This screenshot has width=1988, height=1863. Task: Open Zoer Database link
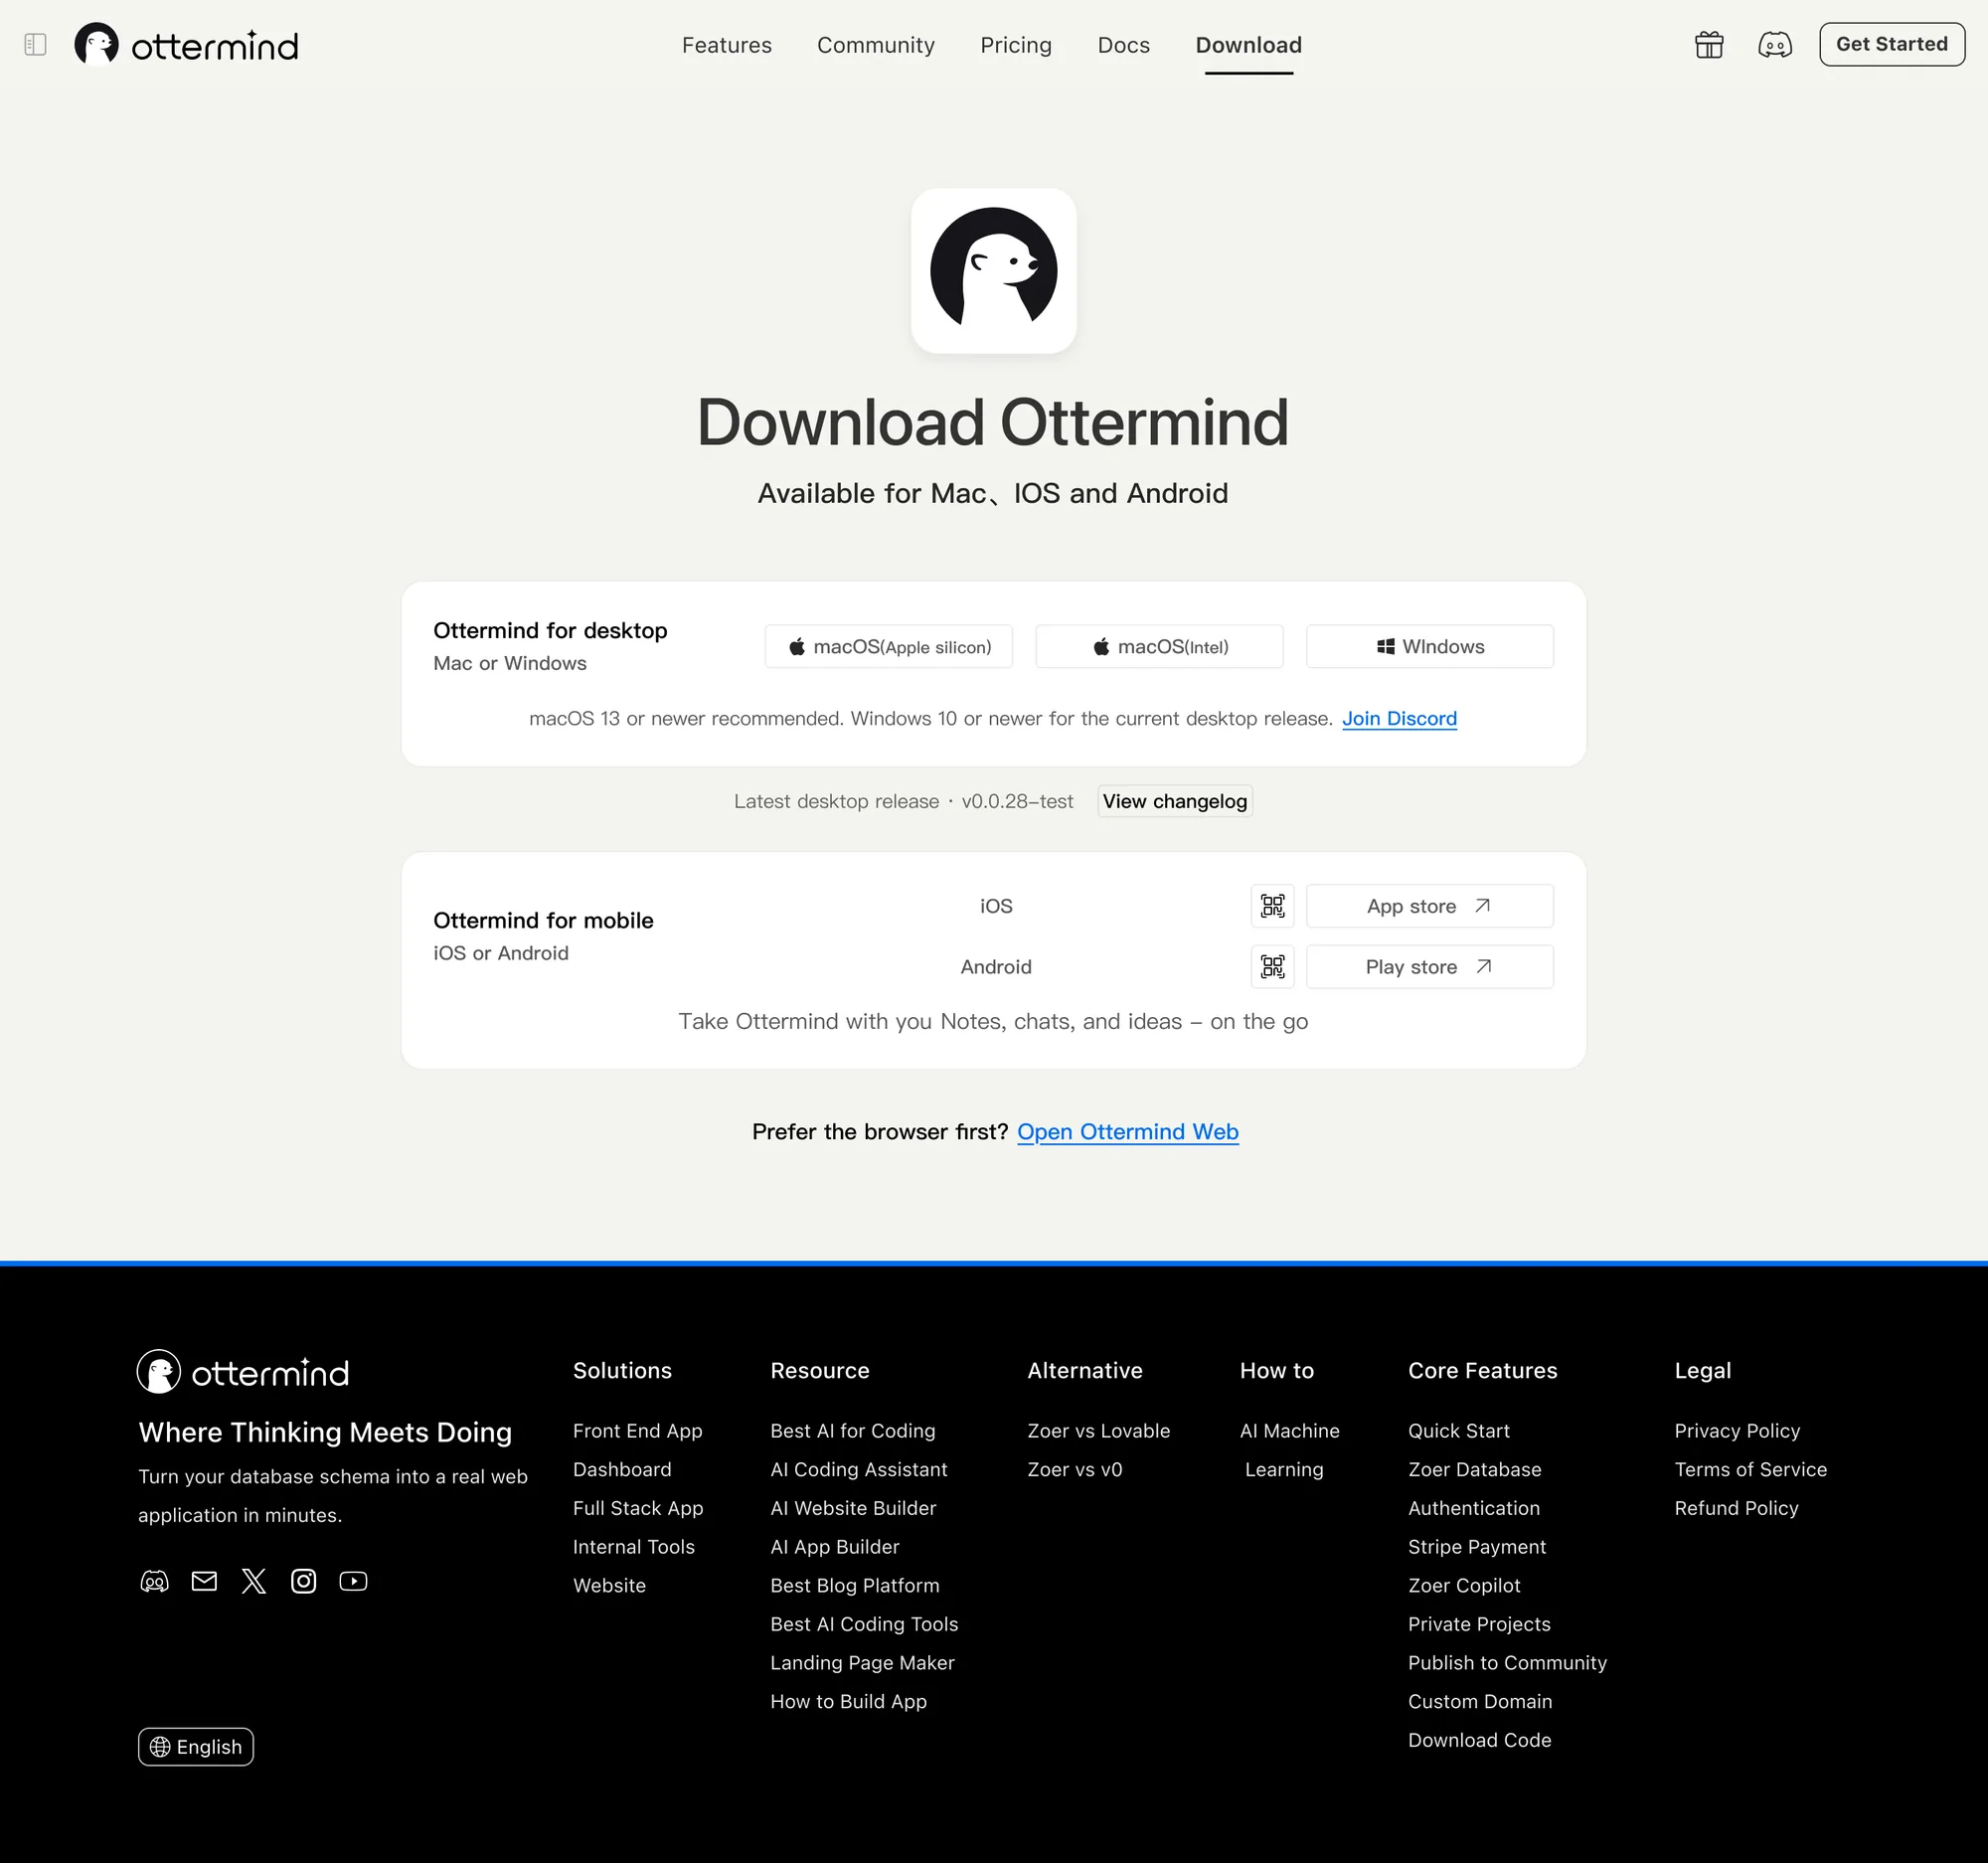(x=1475, y=1470)
